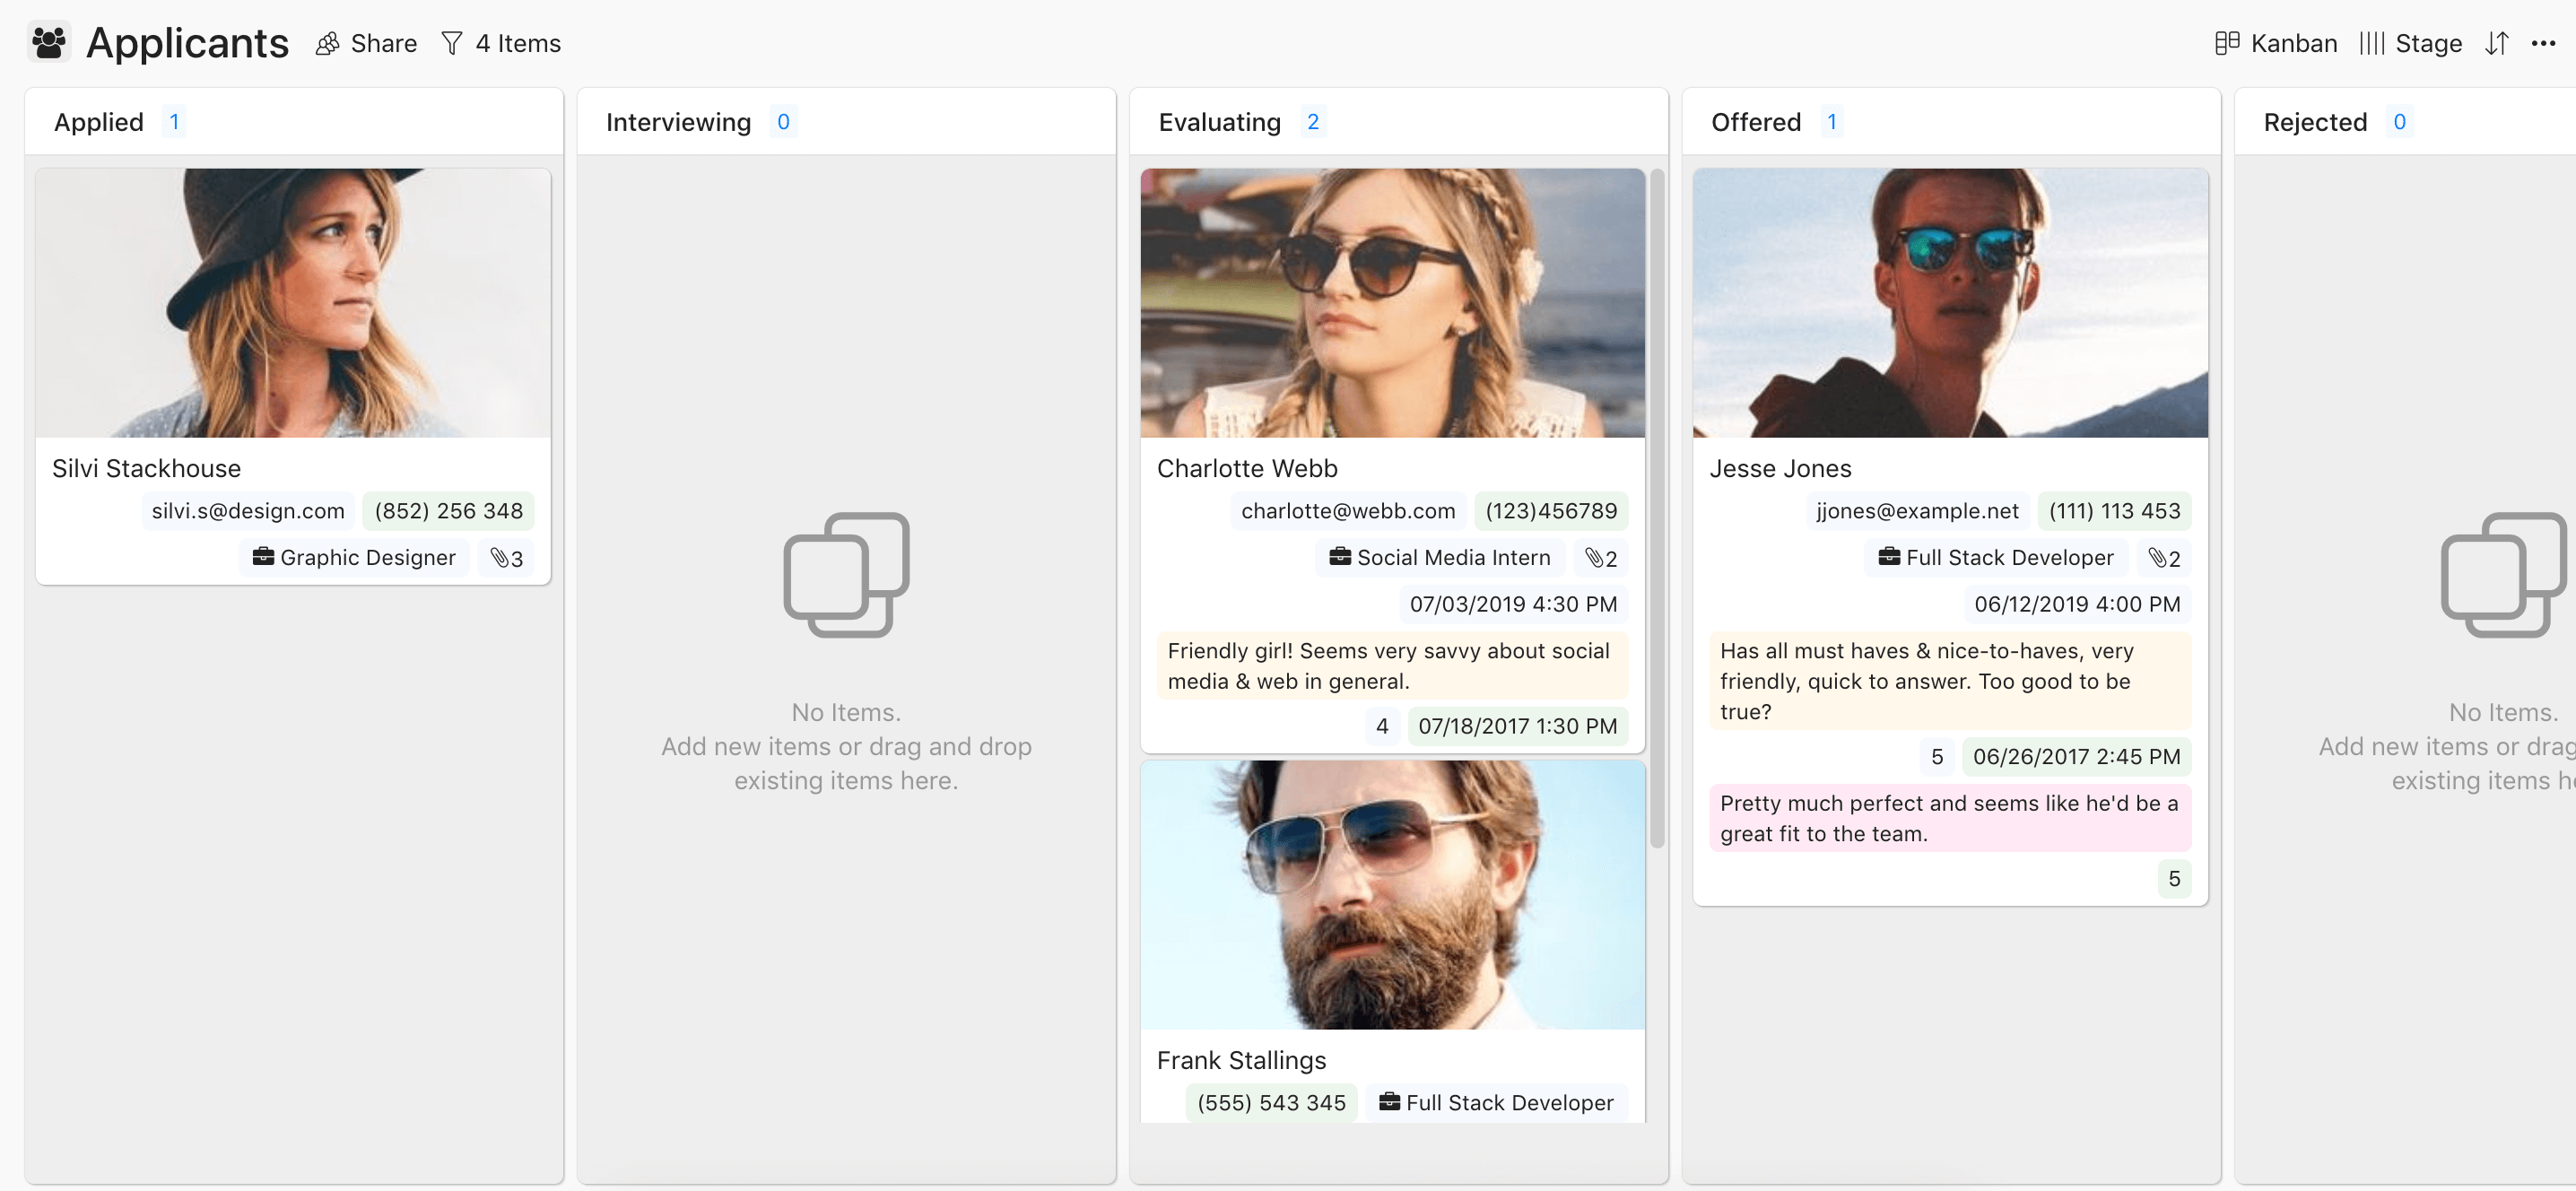Open Silvi Stackhouse's photo thumbnail

[293, 302]
